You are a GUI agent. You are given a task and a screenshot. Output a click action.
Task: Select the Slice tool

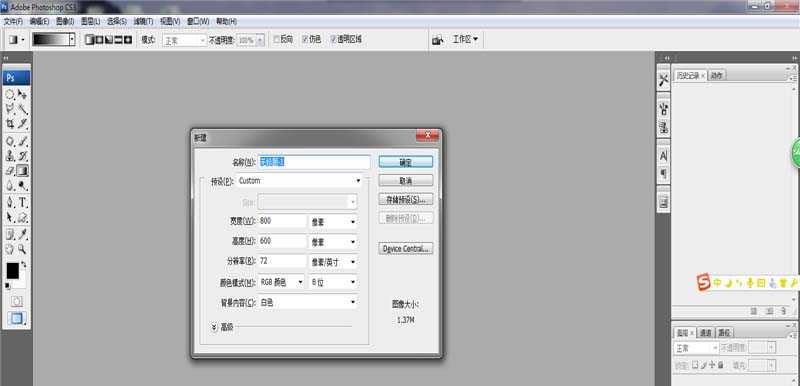click(x=22, y=124)
